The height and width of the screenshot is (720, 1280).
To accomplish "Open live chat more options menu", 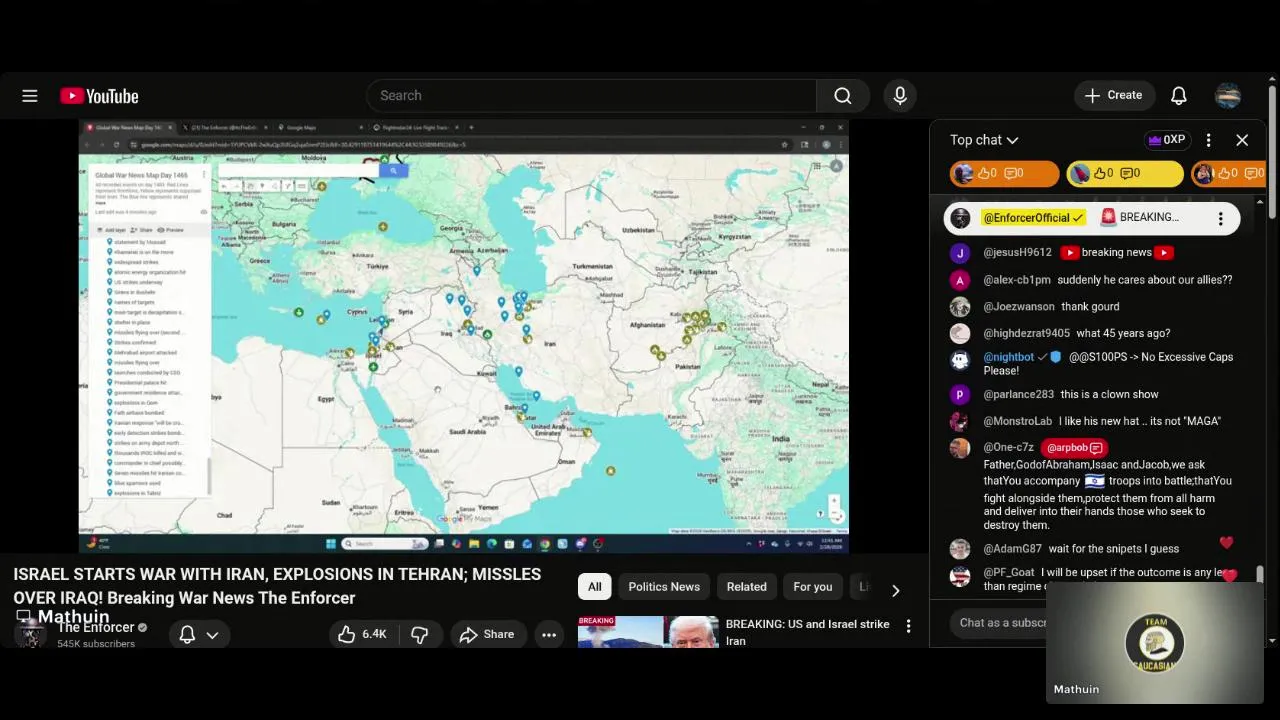I will pyautogui.click(x=1208, y=140).
